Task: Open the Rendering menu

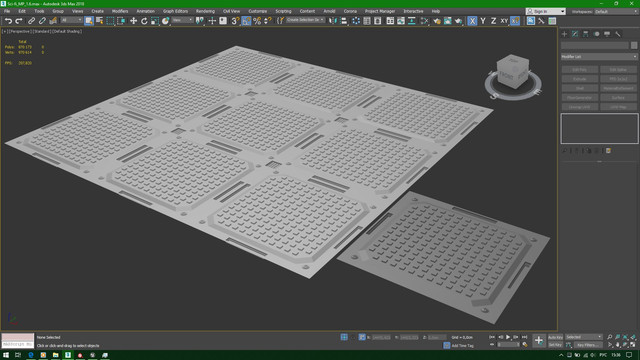Action: (x=205, y=11)
